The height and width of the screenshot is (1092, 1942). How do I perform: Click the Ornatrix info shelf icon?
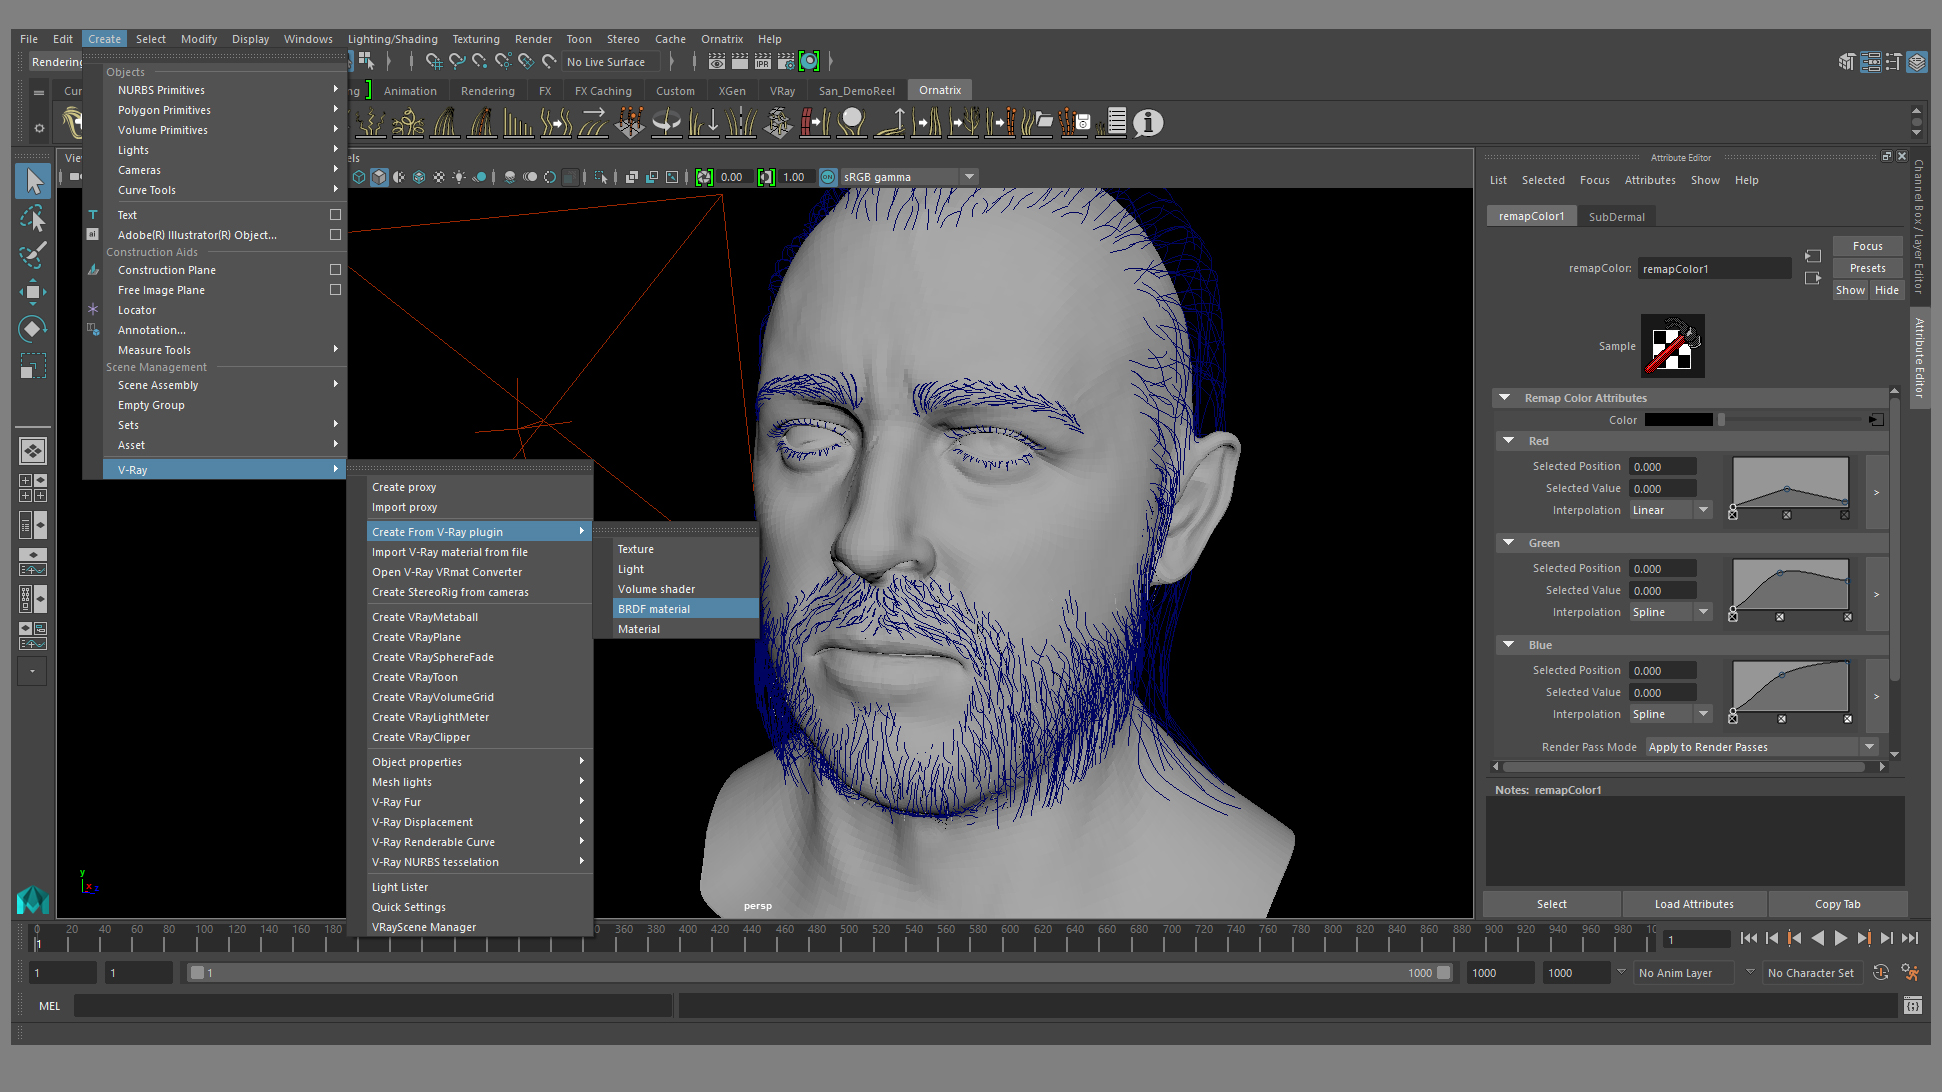tap(1148, 123)
